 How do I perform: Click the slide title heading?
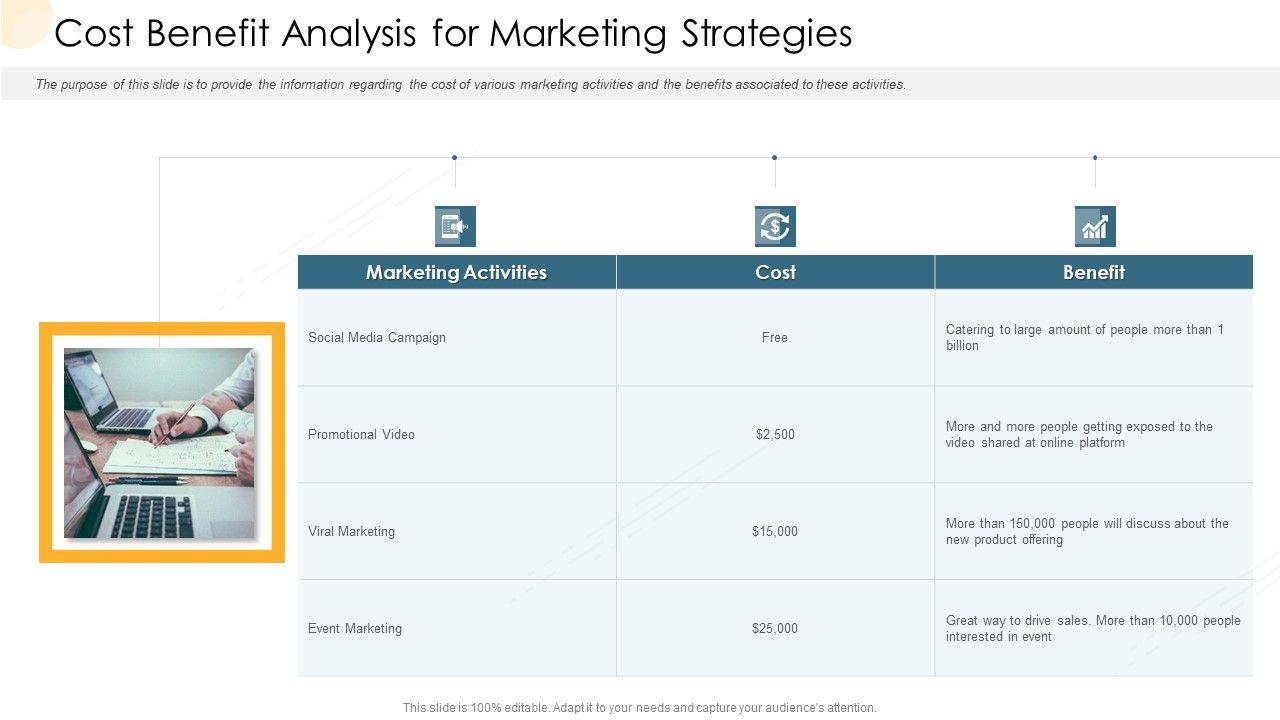[453, 34]
